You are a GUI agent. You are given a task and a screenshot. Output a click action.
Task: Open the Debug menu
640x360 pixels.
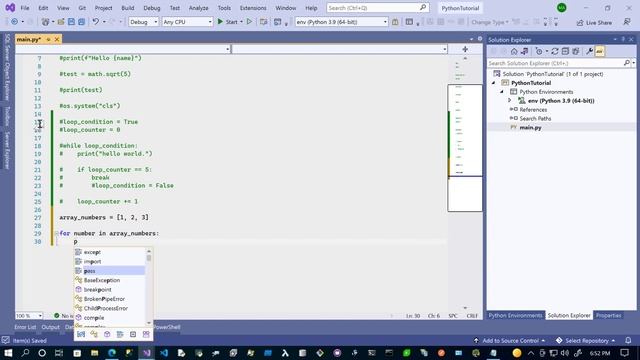point(152,8)
